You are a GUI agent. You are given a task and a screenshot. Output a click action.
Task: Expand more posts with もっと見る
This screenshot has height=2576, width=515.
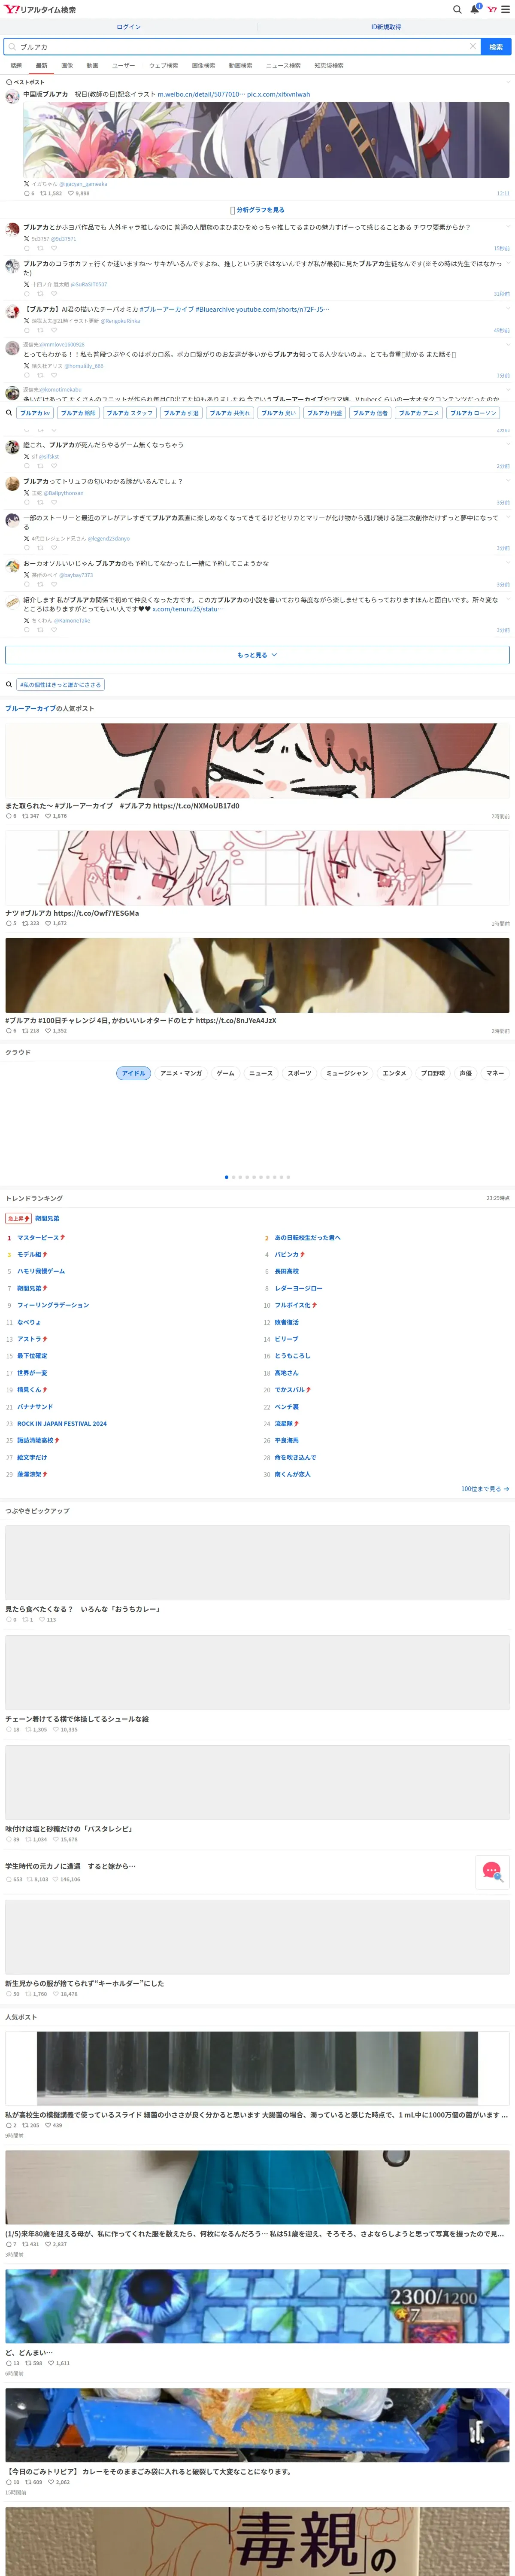point(257,655)
